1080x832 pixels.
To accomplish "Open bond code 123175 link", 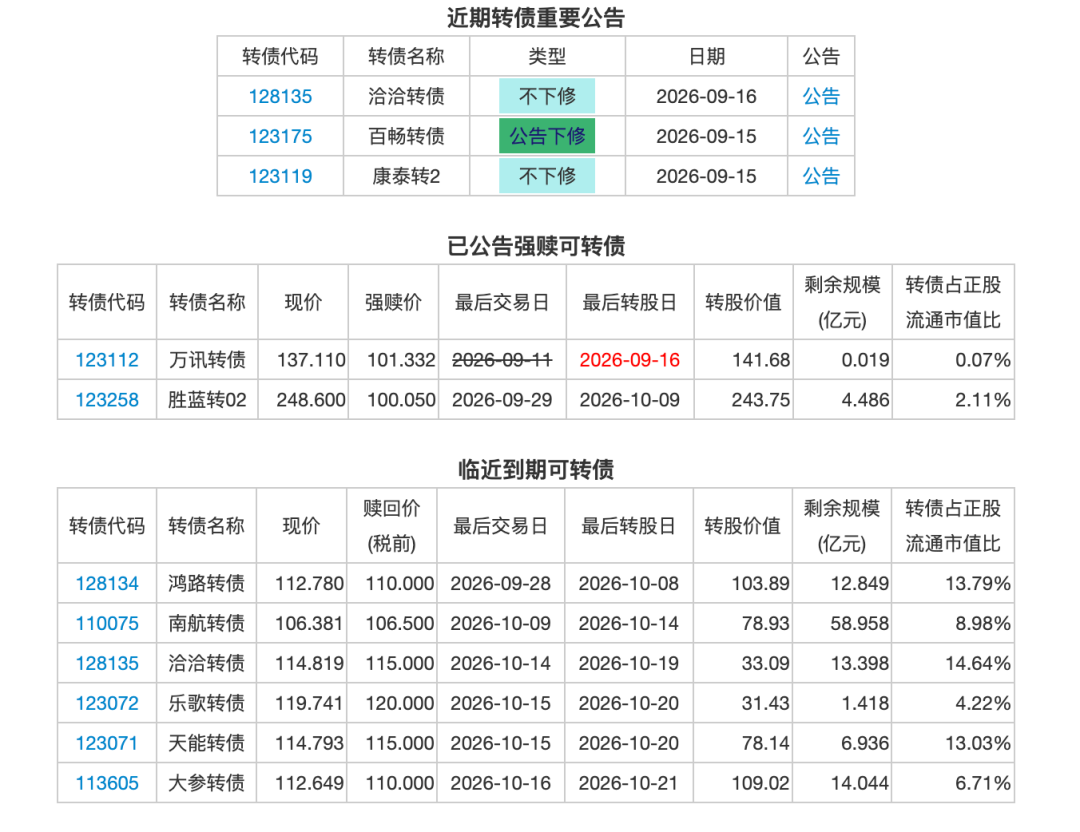I will [x=280, y=136].
